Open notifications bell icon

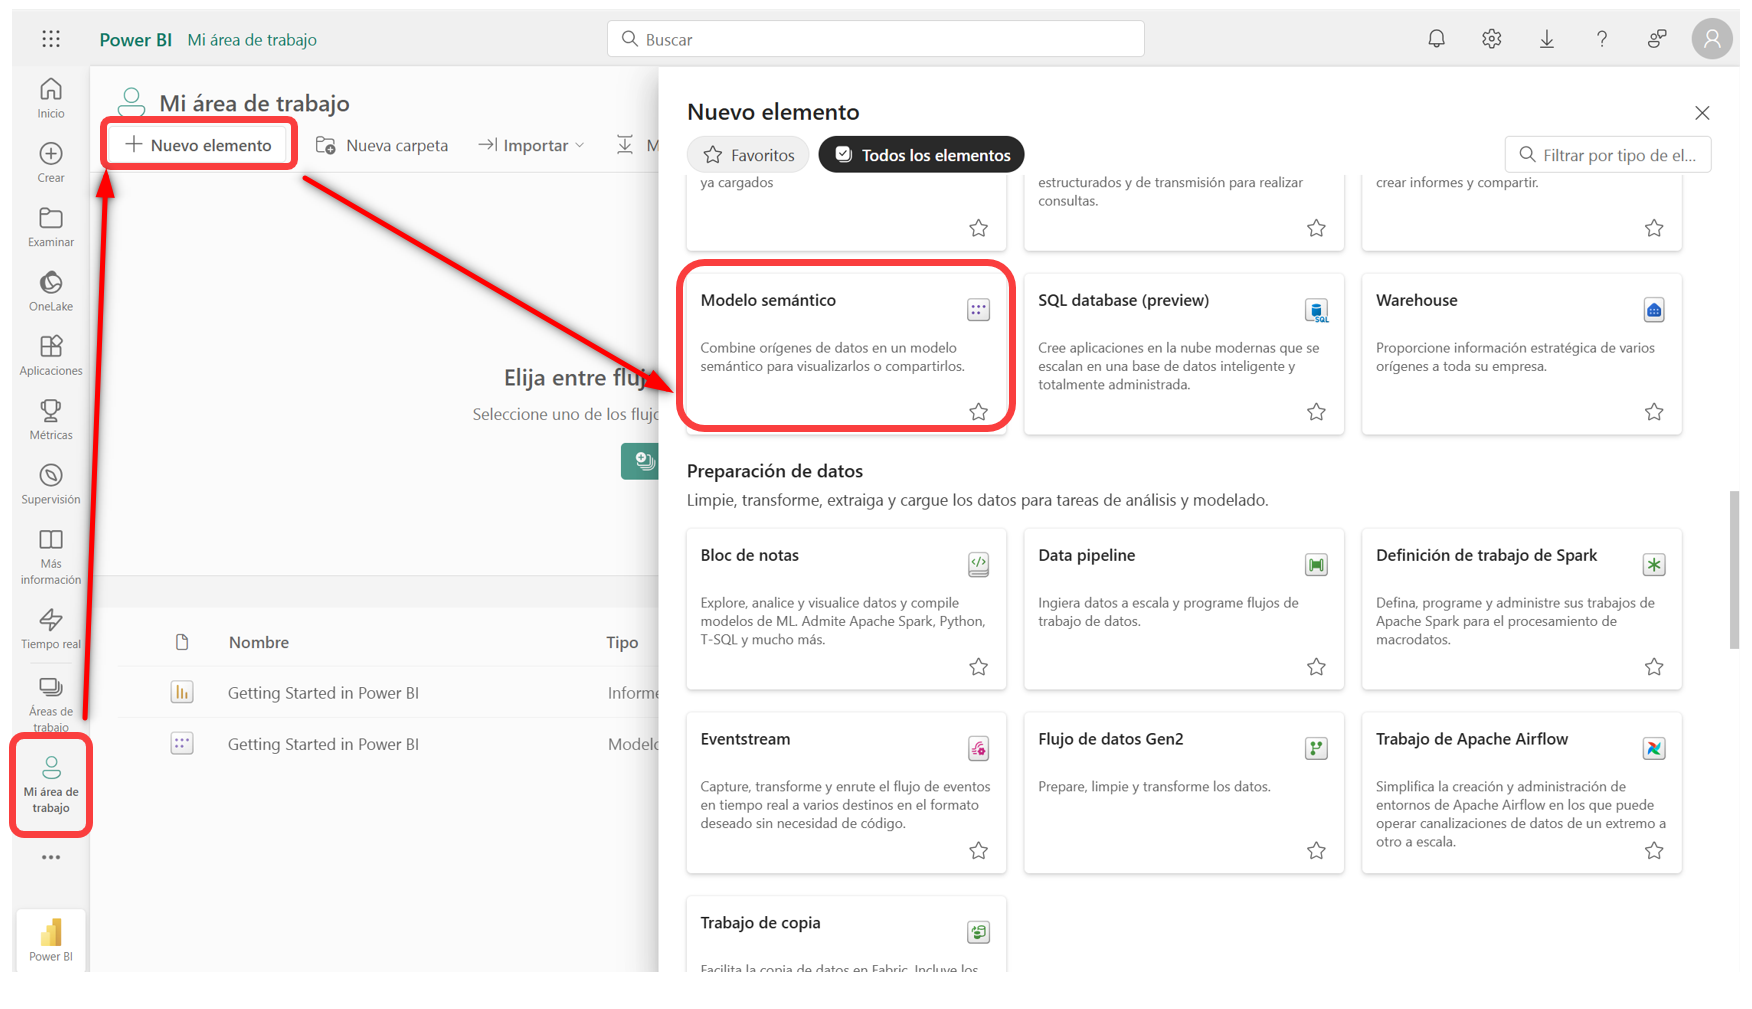click(1436, 39)
